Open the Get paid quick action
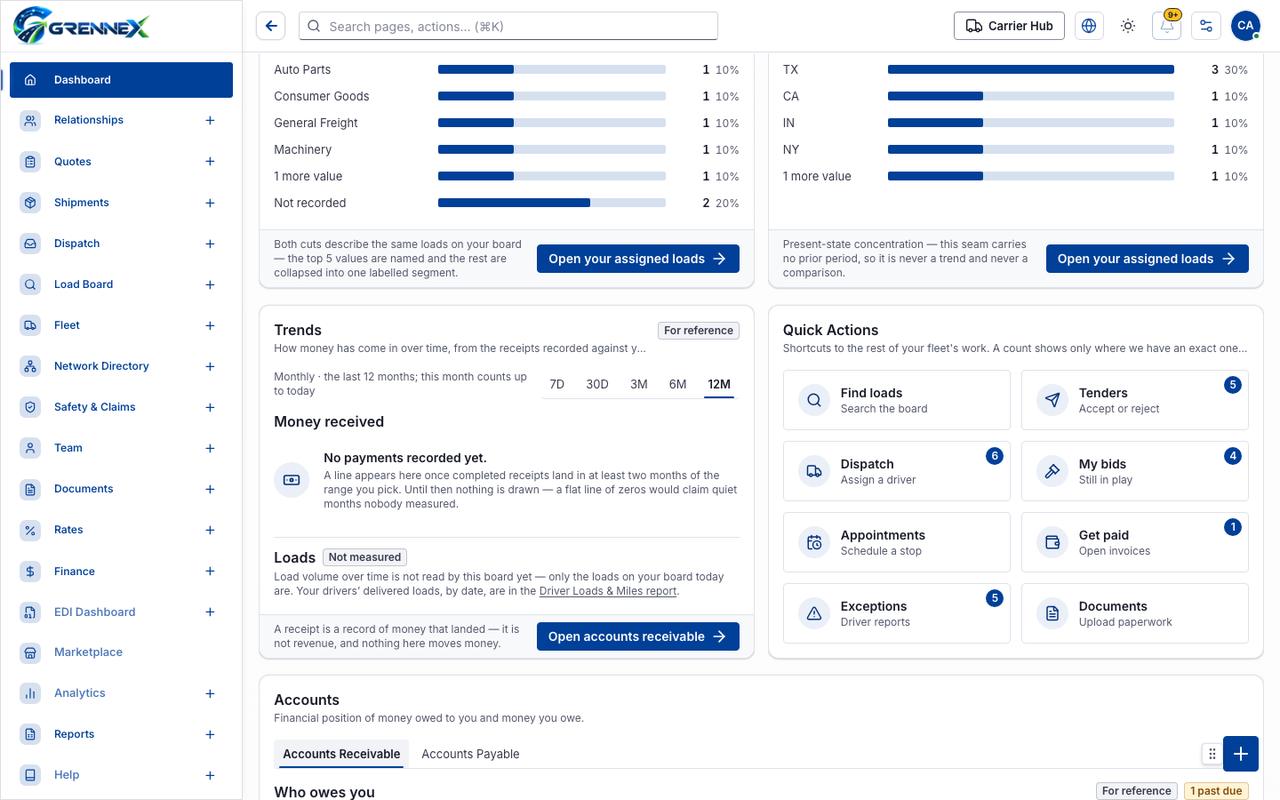This screenshot has height=800, width=1280. click(x=1135, y=542)
